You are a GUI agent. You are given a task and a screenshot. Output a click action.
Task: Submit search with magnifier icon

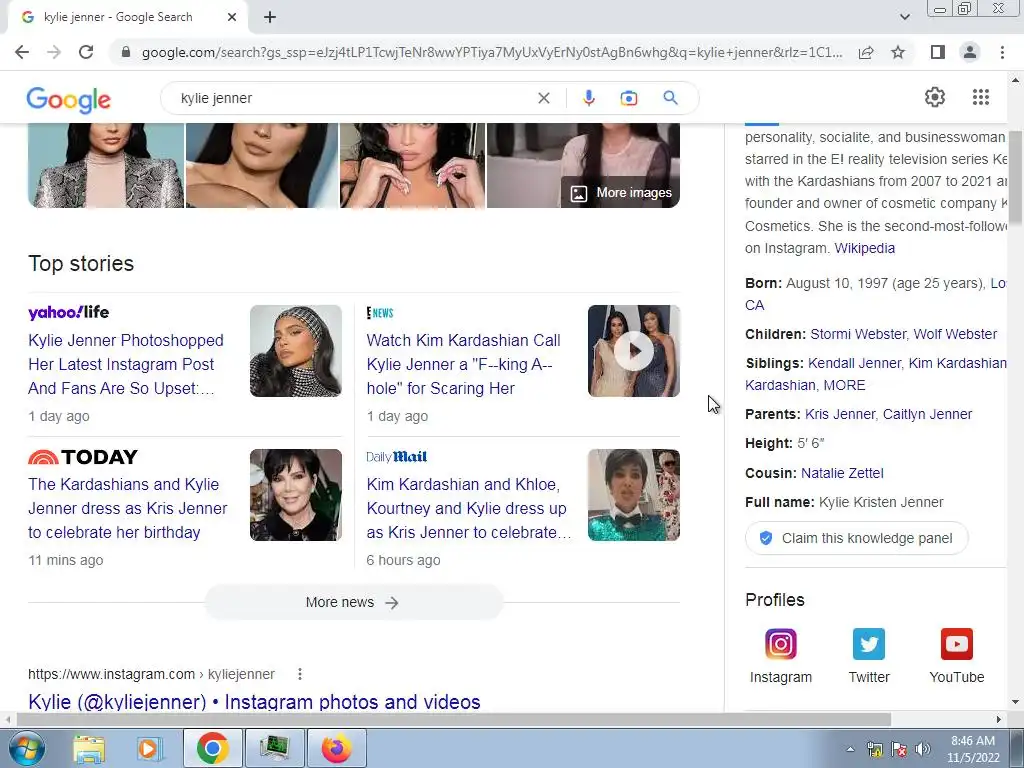click(x=670, y=98)
